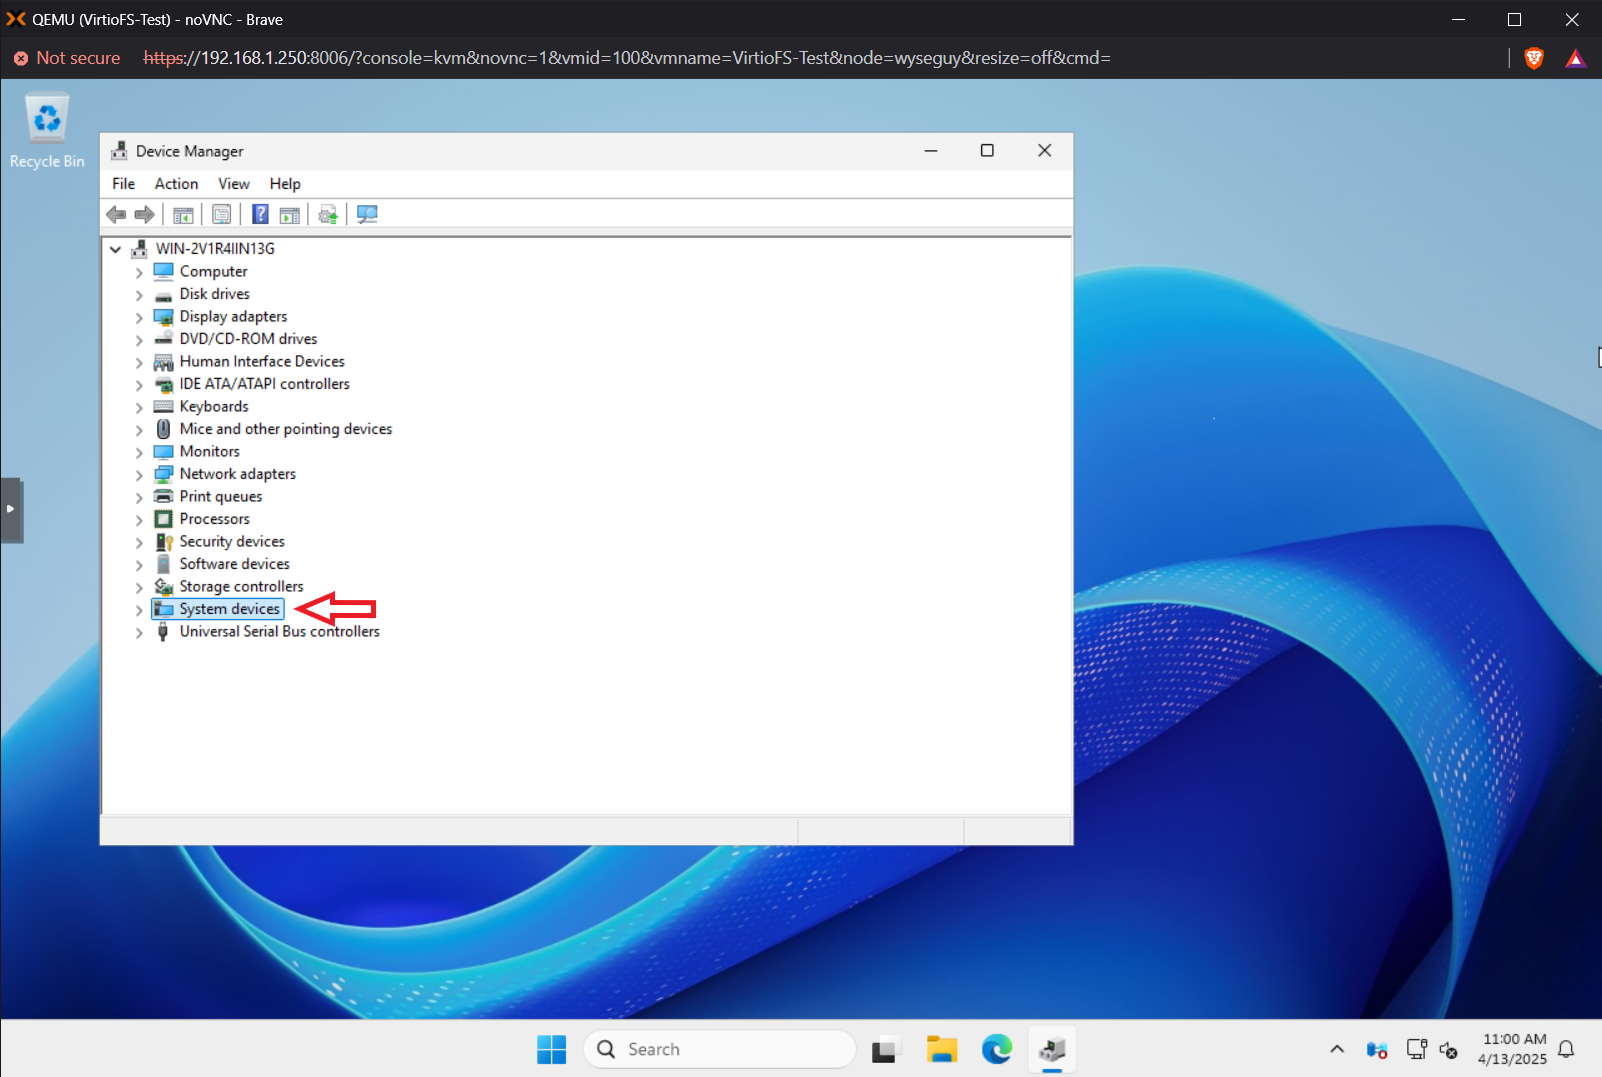Click Show/Hide console tree toolbar icon
The width and height of the screenshot is (1602, 1077).
pos(183,214)
